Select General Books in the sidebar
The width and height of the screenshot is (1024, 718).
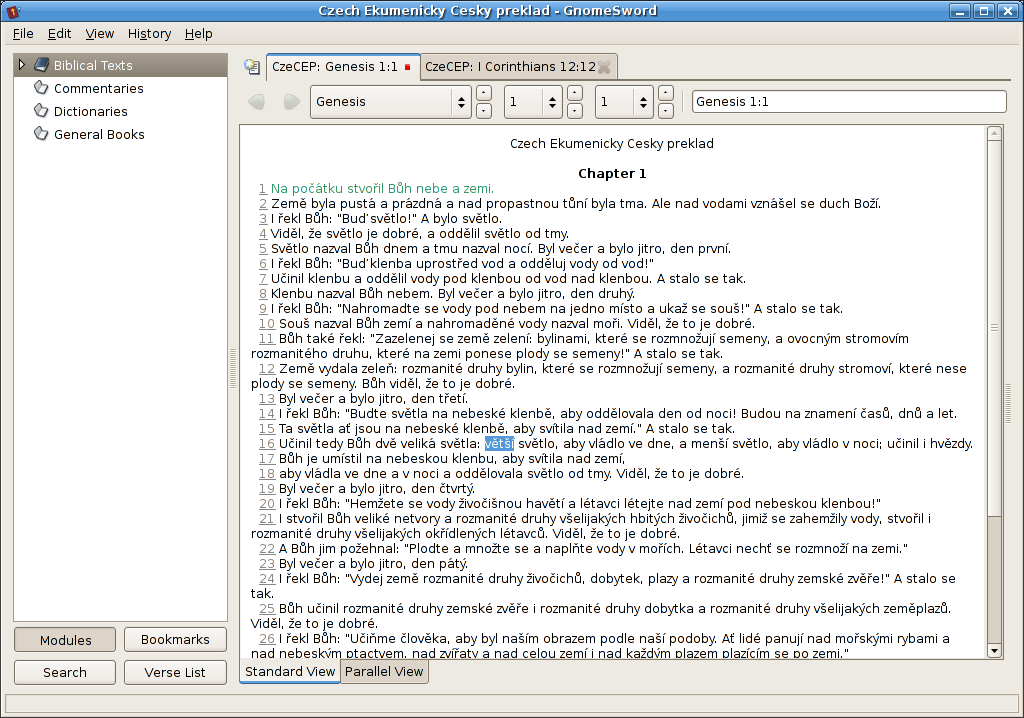point(99,134)
